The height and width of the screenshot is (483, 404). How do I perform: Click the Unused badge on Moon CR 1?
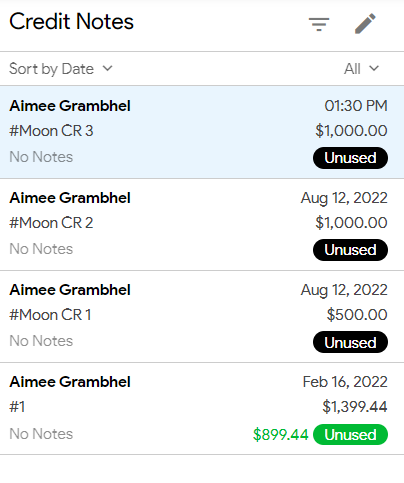350,342
